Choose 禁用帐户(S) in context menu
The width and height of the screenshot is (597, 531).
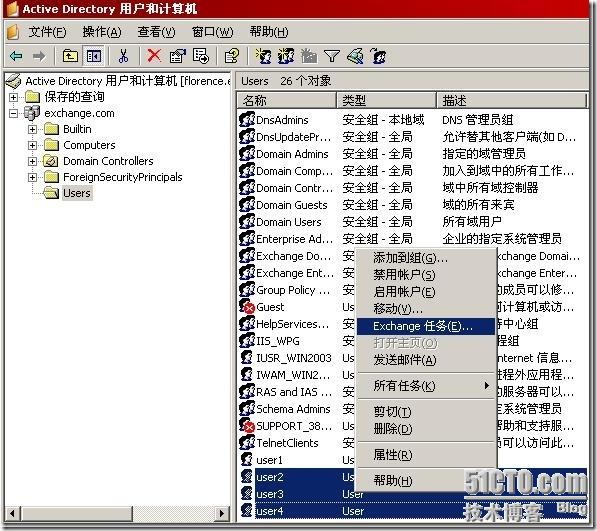(426, 275)
